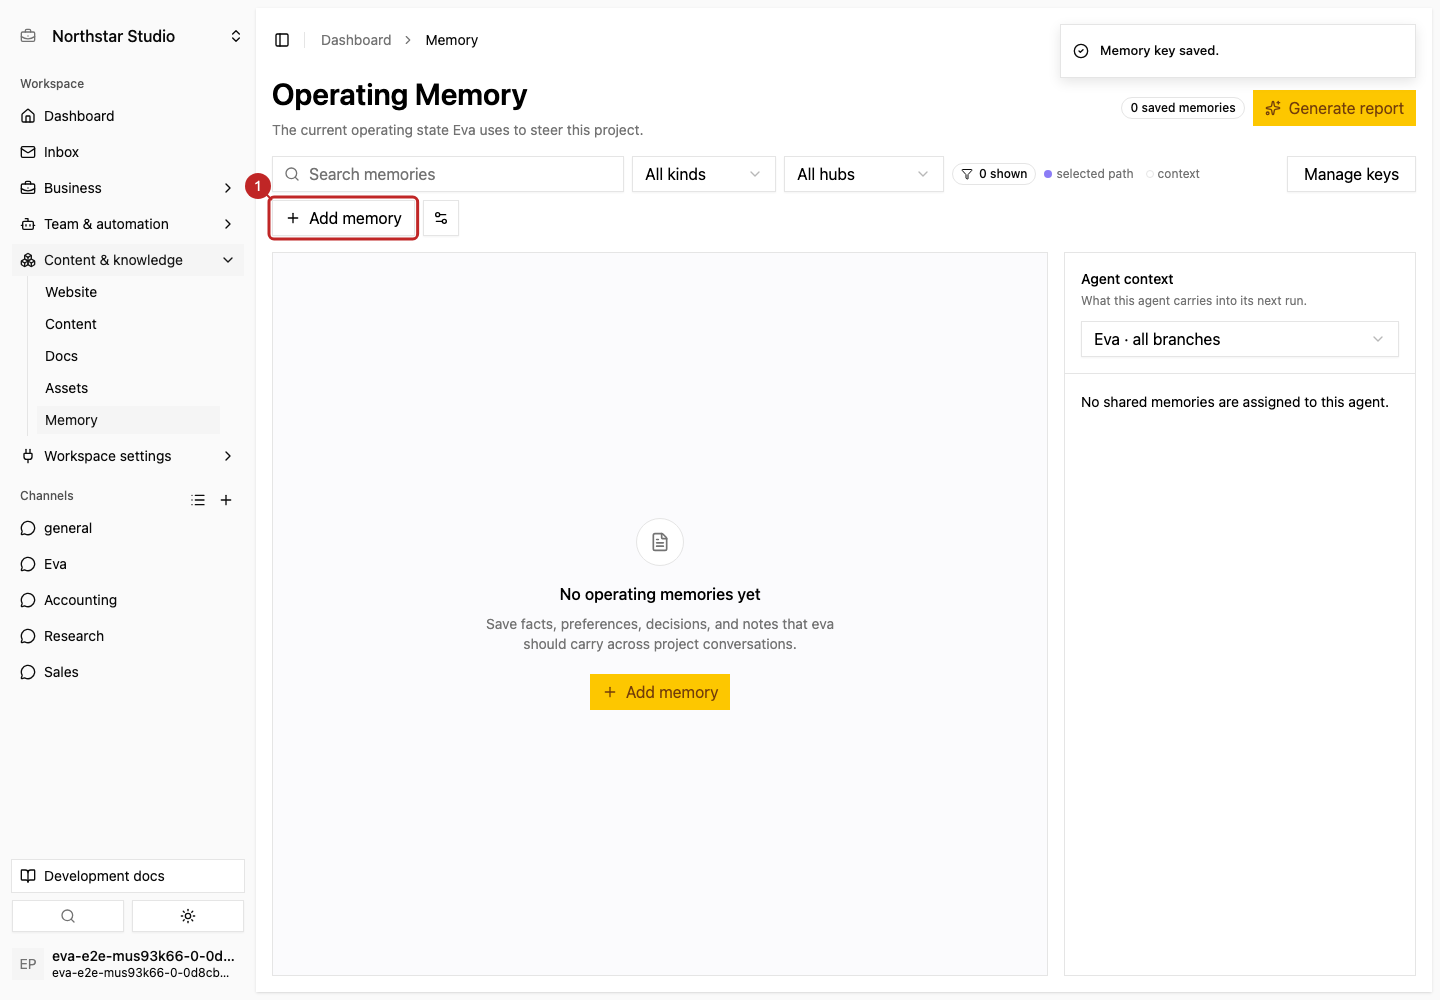
Task: Click the general channel chat bubble icon
Action: pyautogui.click(x=28, y=528)
